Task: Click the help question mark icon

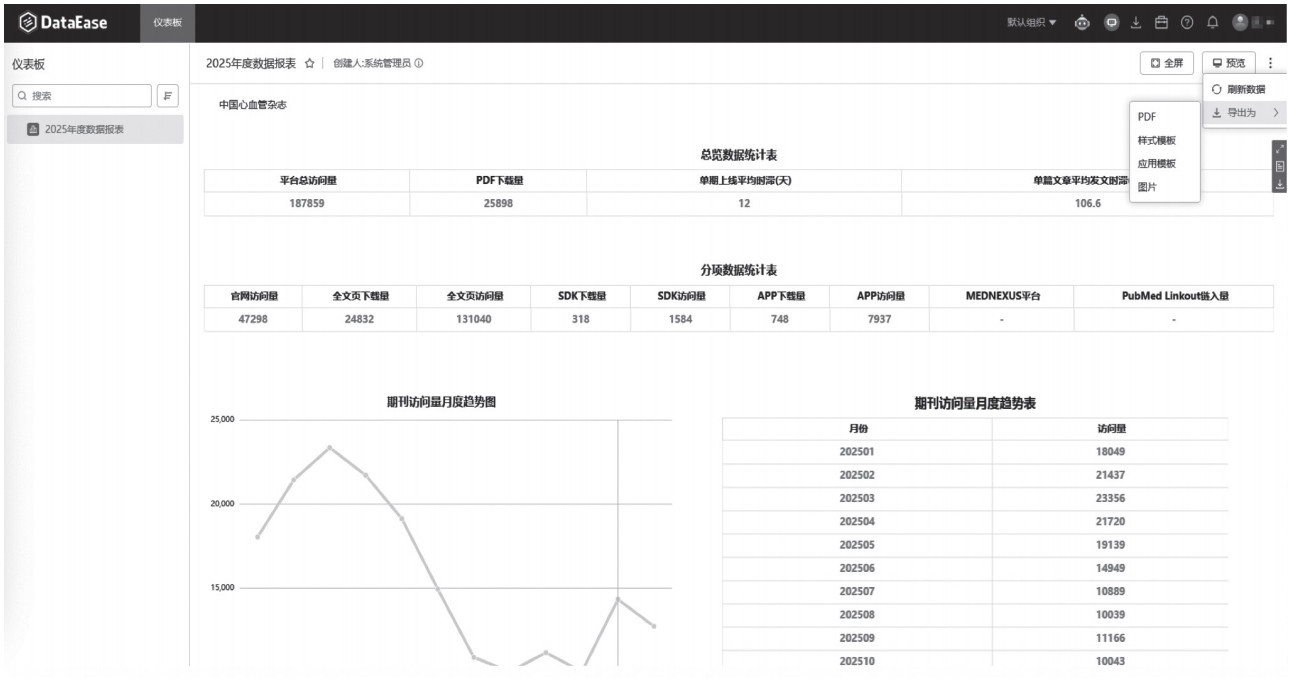Action: (1187, 22)
